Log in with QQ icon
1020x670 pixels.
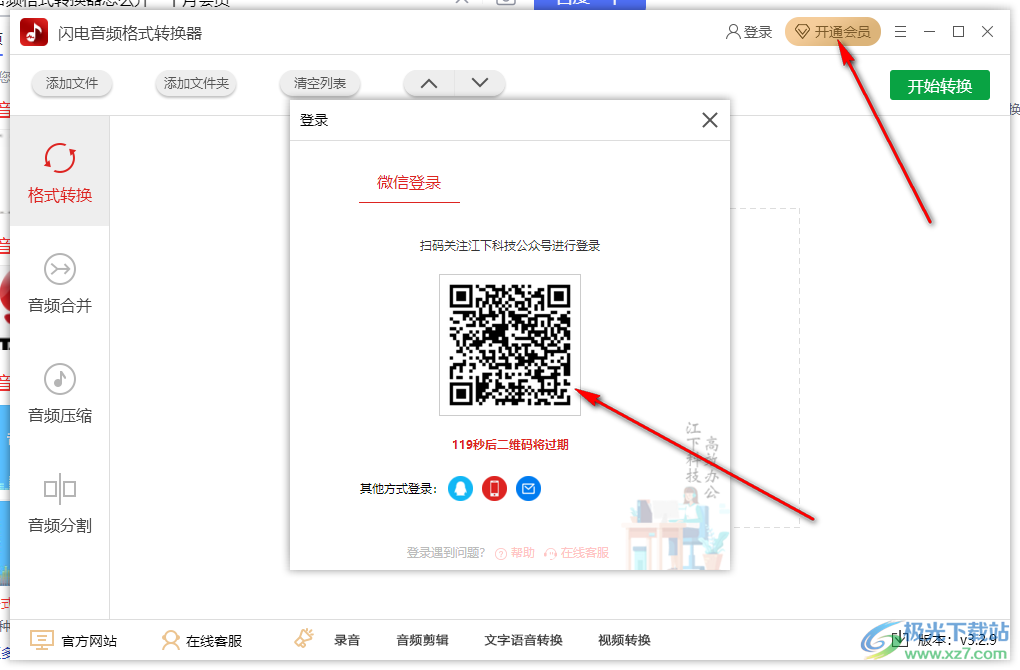[461, 489]
